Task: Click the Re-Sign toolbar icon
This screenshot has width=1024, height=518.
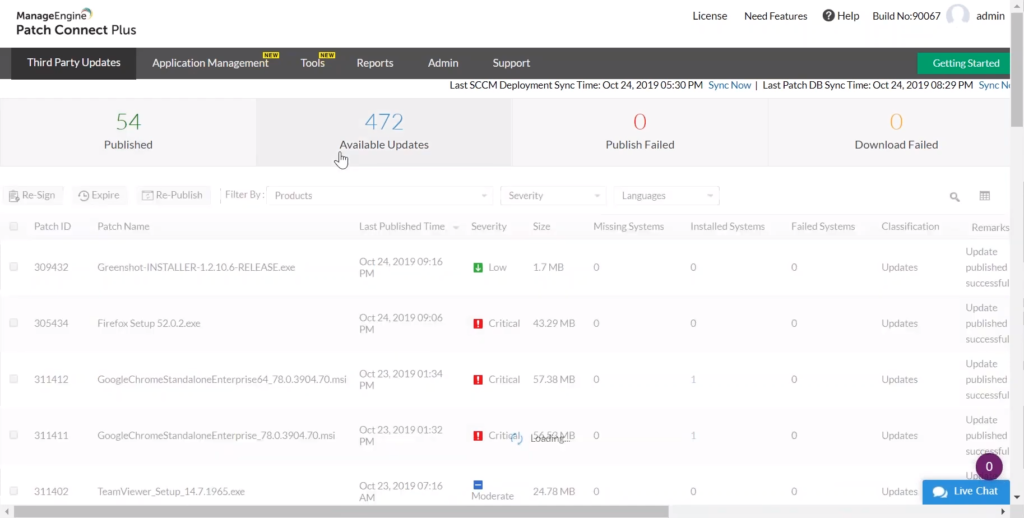Action: click(14, 196)
